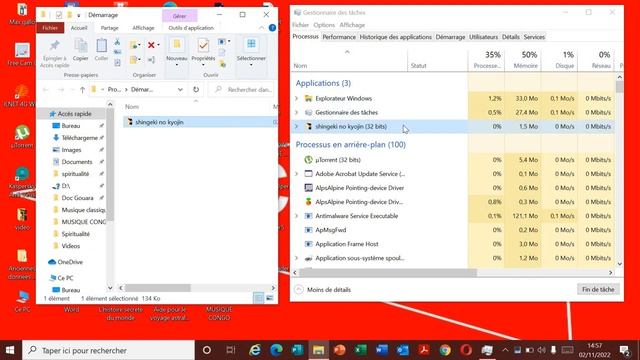Expand the shingeki no kyojin process
The height and width of the screenshot is (360, 640).
point(297,127)
